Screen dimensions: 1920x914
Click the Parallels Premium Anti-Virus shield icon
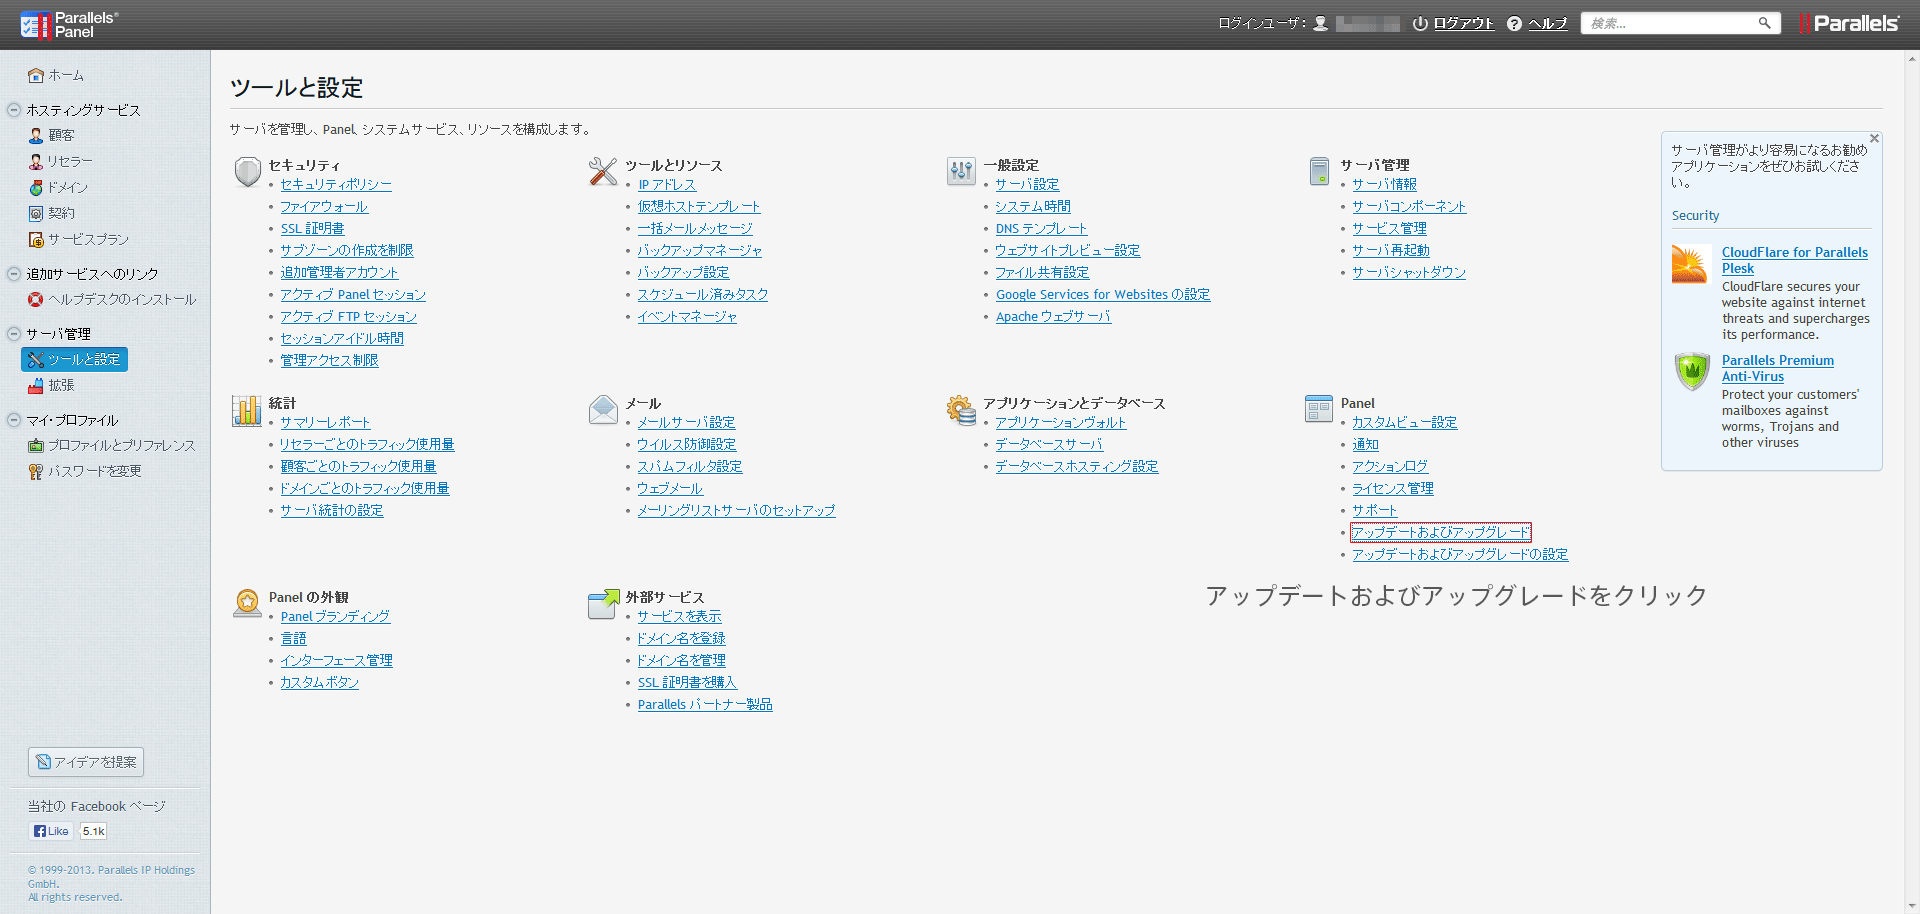pyautogui.click(x=1692, y=372)
